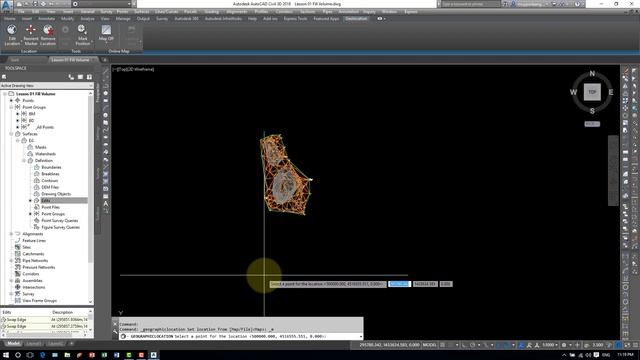This screenshot has width=640, height=360.
Task: Click the E compass direction on ViewCube
Action: pyautogui.click(x=611, y=92)
